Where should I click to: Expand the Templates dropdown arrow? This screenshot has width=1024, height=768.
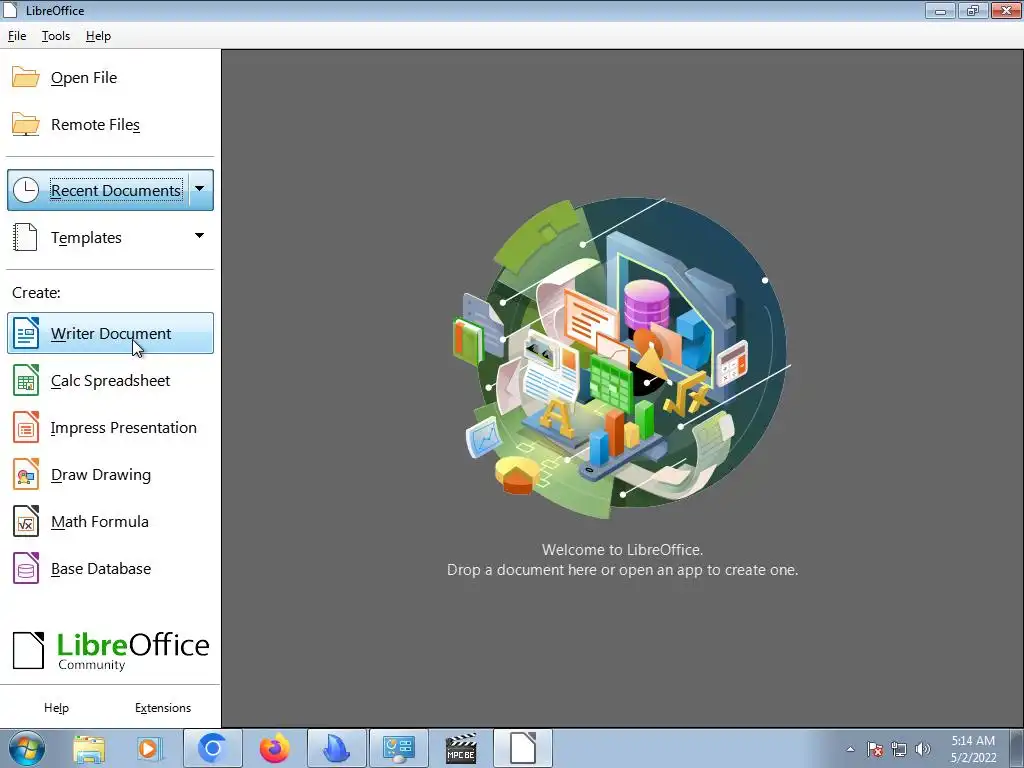pyautogui.click(x=199, y=236)
